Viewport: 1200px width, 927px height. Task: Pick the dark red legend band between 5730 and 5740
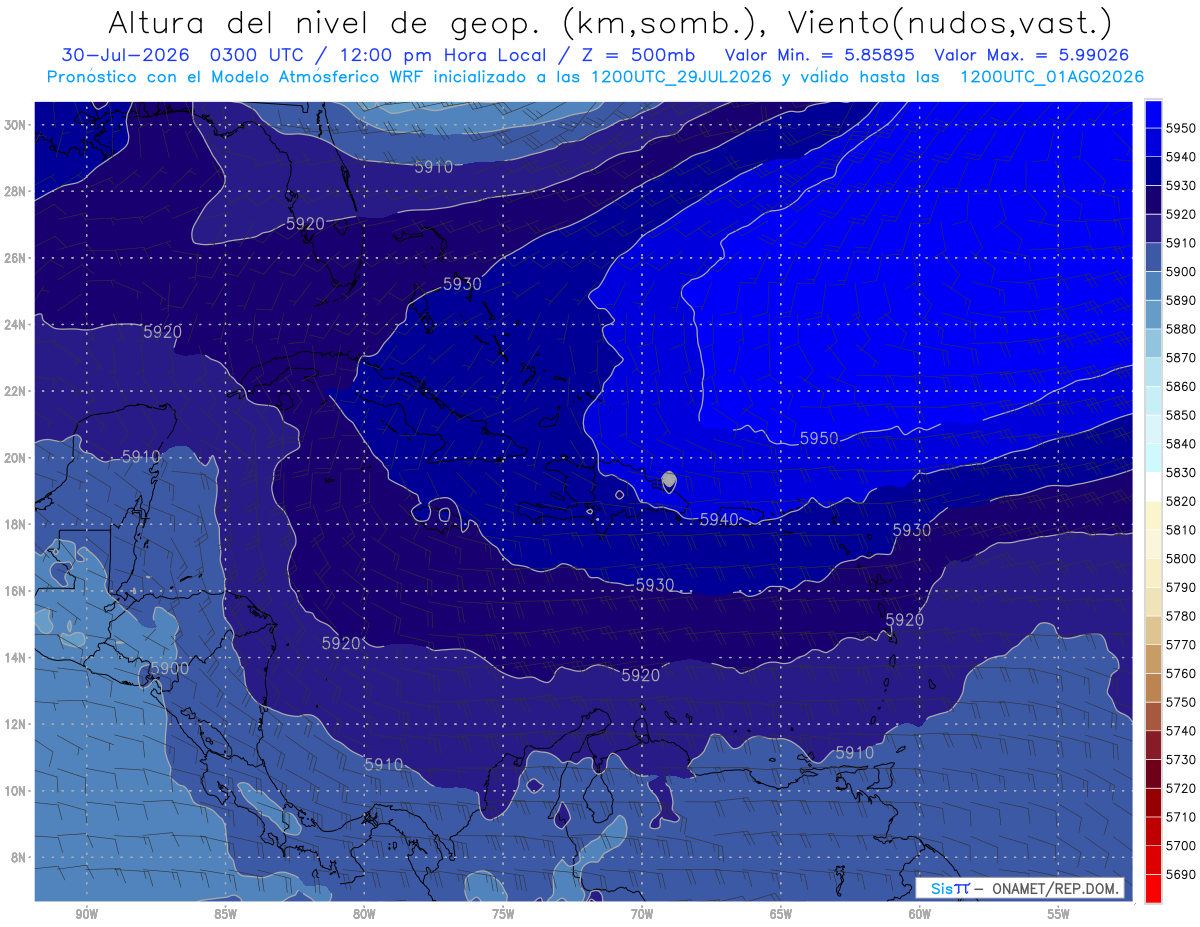click(x=1153, y=745)
